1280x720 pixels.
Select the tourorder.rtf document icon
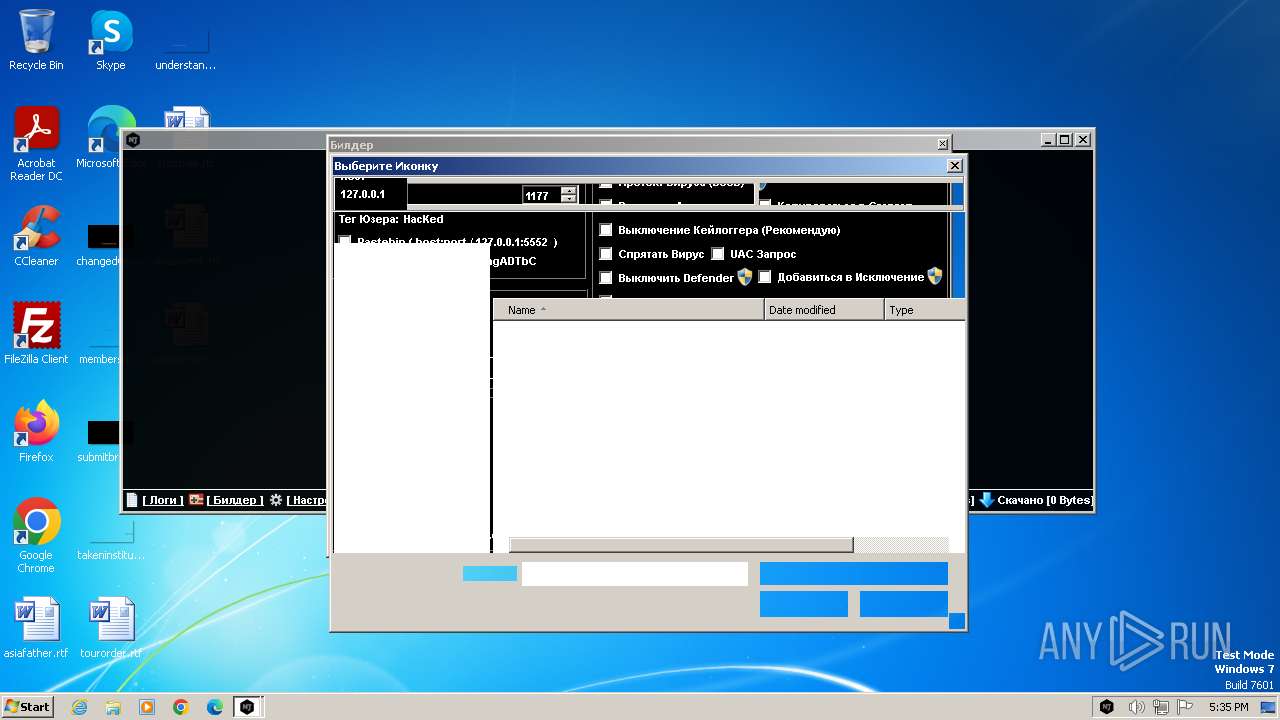coord(110,627)
